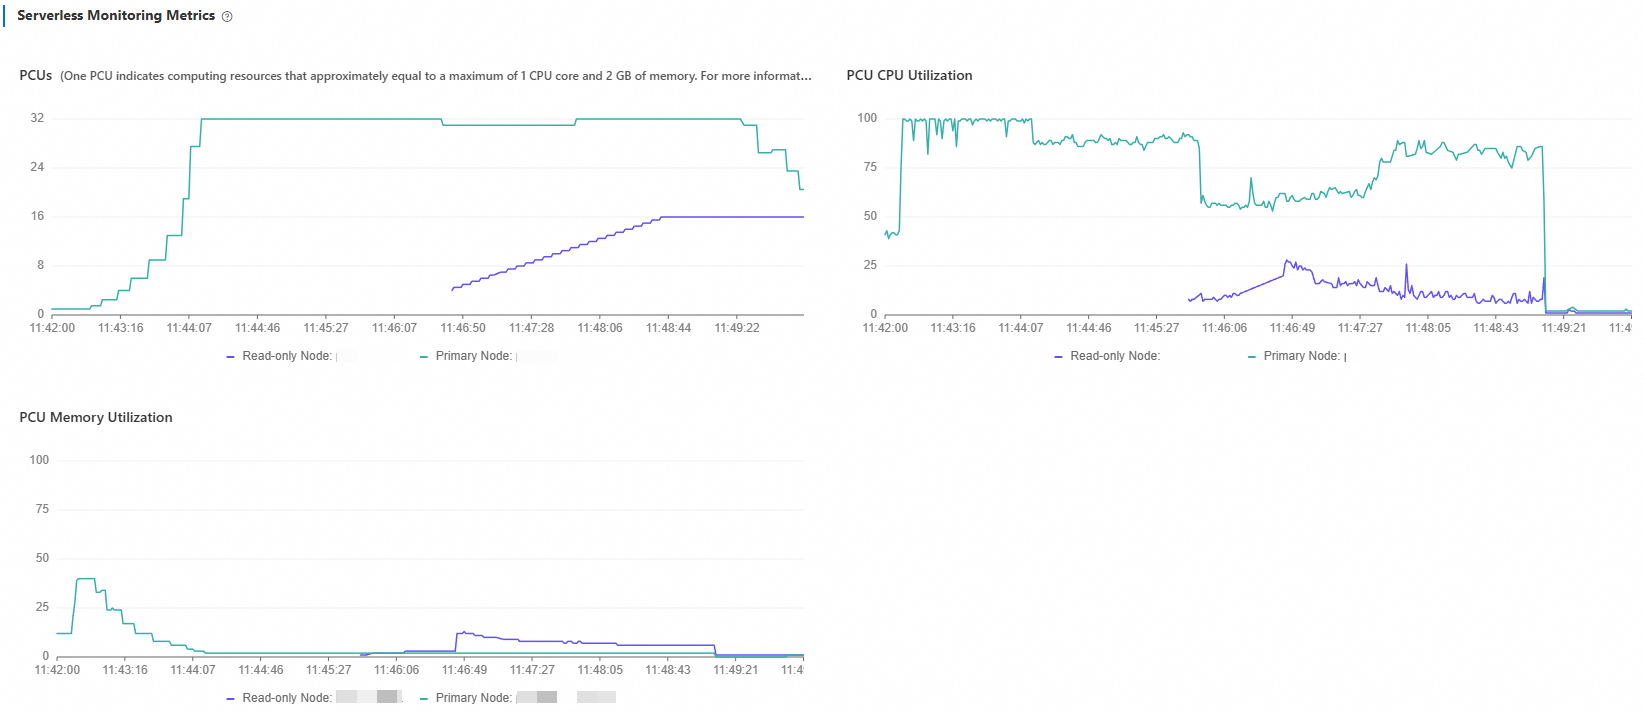
Task: Click the truncated PCUs description text
Action: (436, 76)
